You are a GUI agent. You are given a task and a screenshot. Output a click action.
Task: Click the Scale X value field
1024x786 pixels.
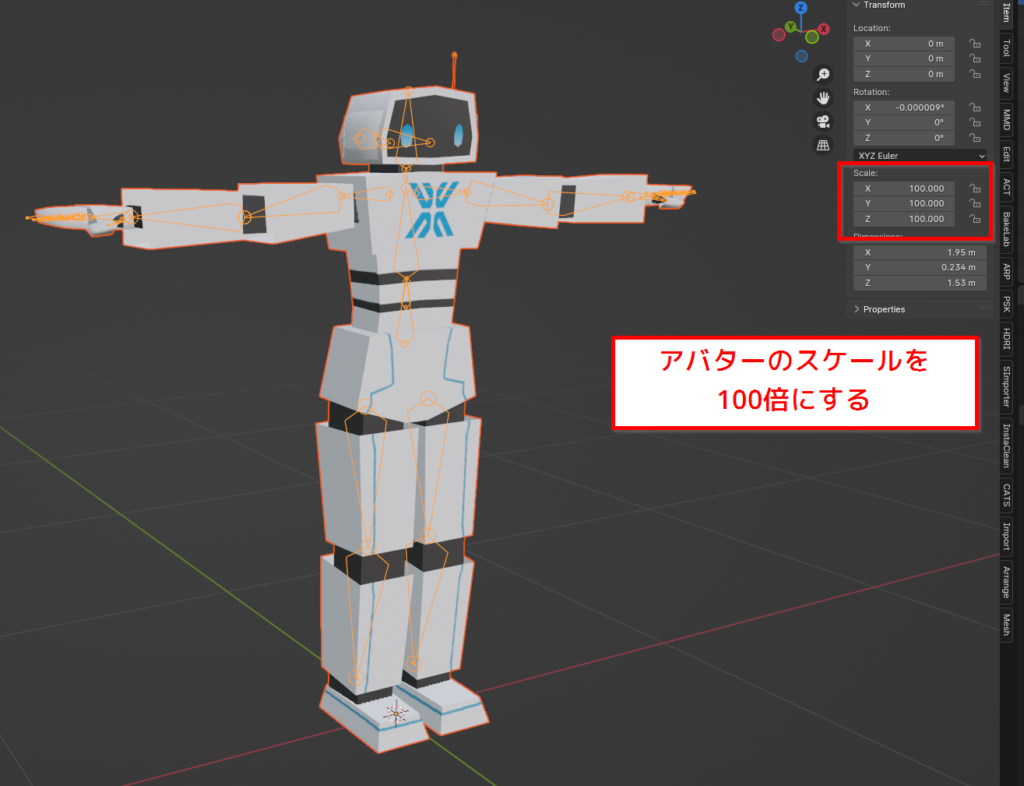point(904,189)
